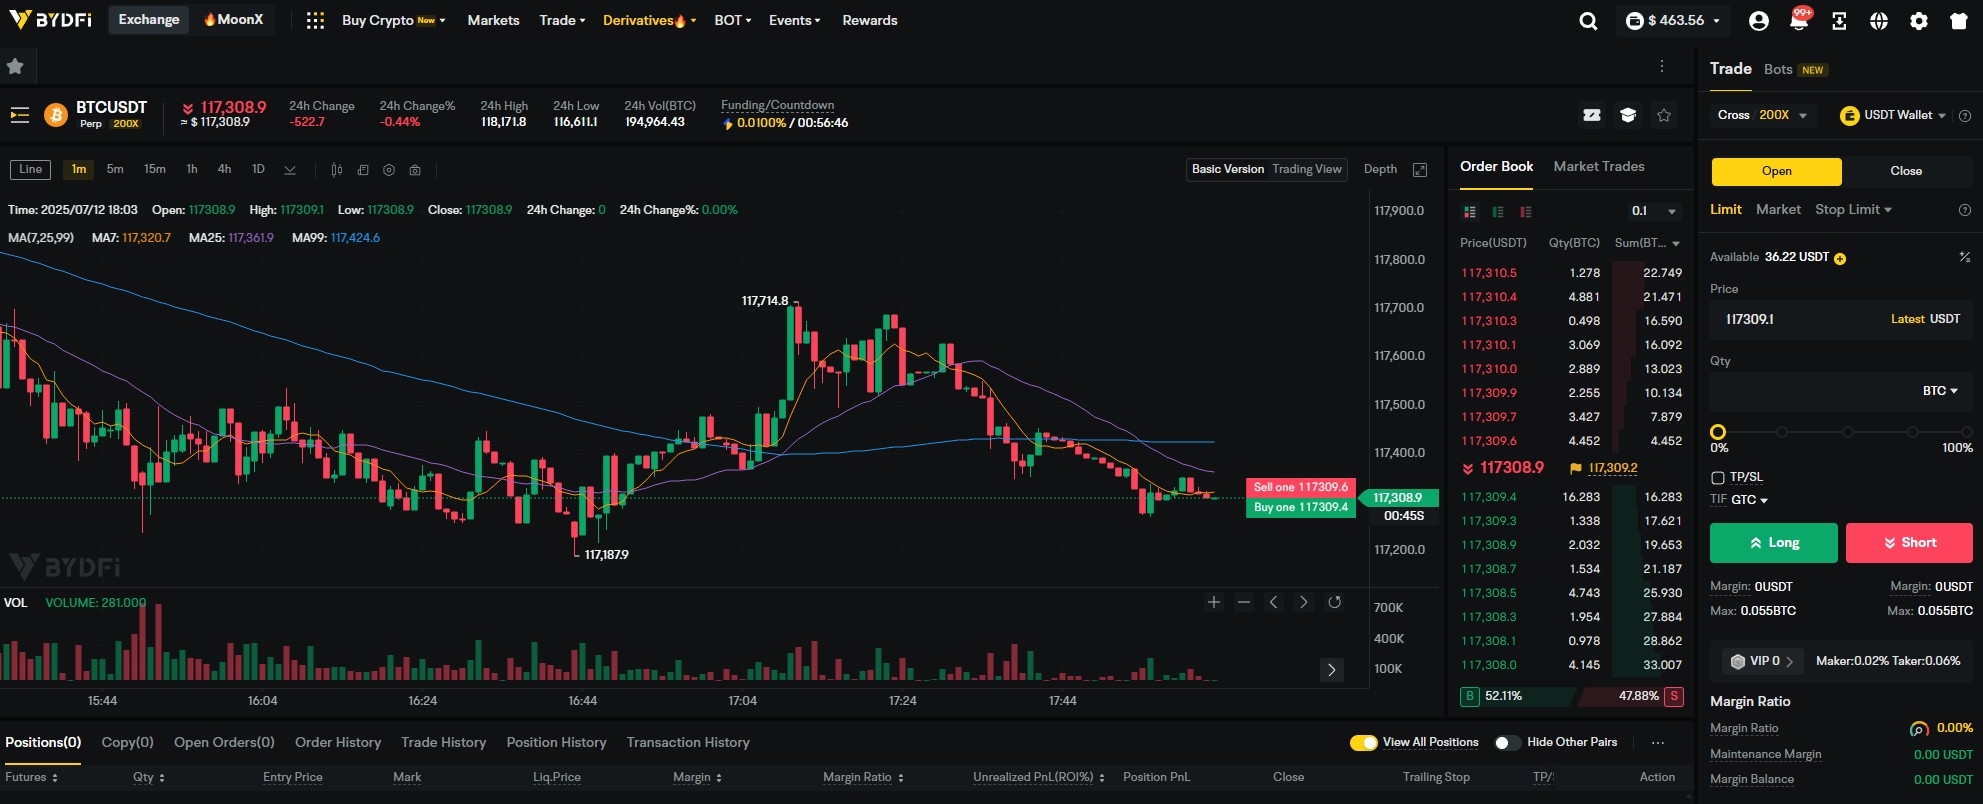Open the settings gear in header

[1919, 20]
